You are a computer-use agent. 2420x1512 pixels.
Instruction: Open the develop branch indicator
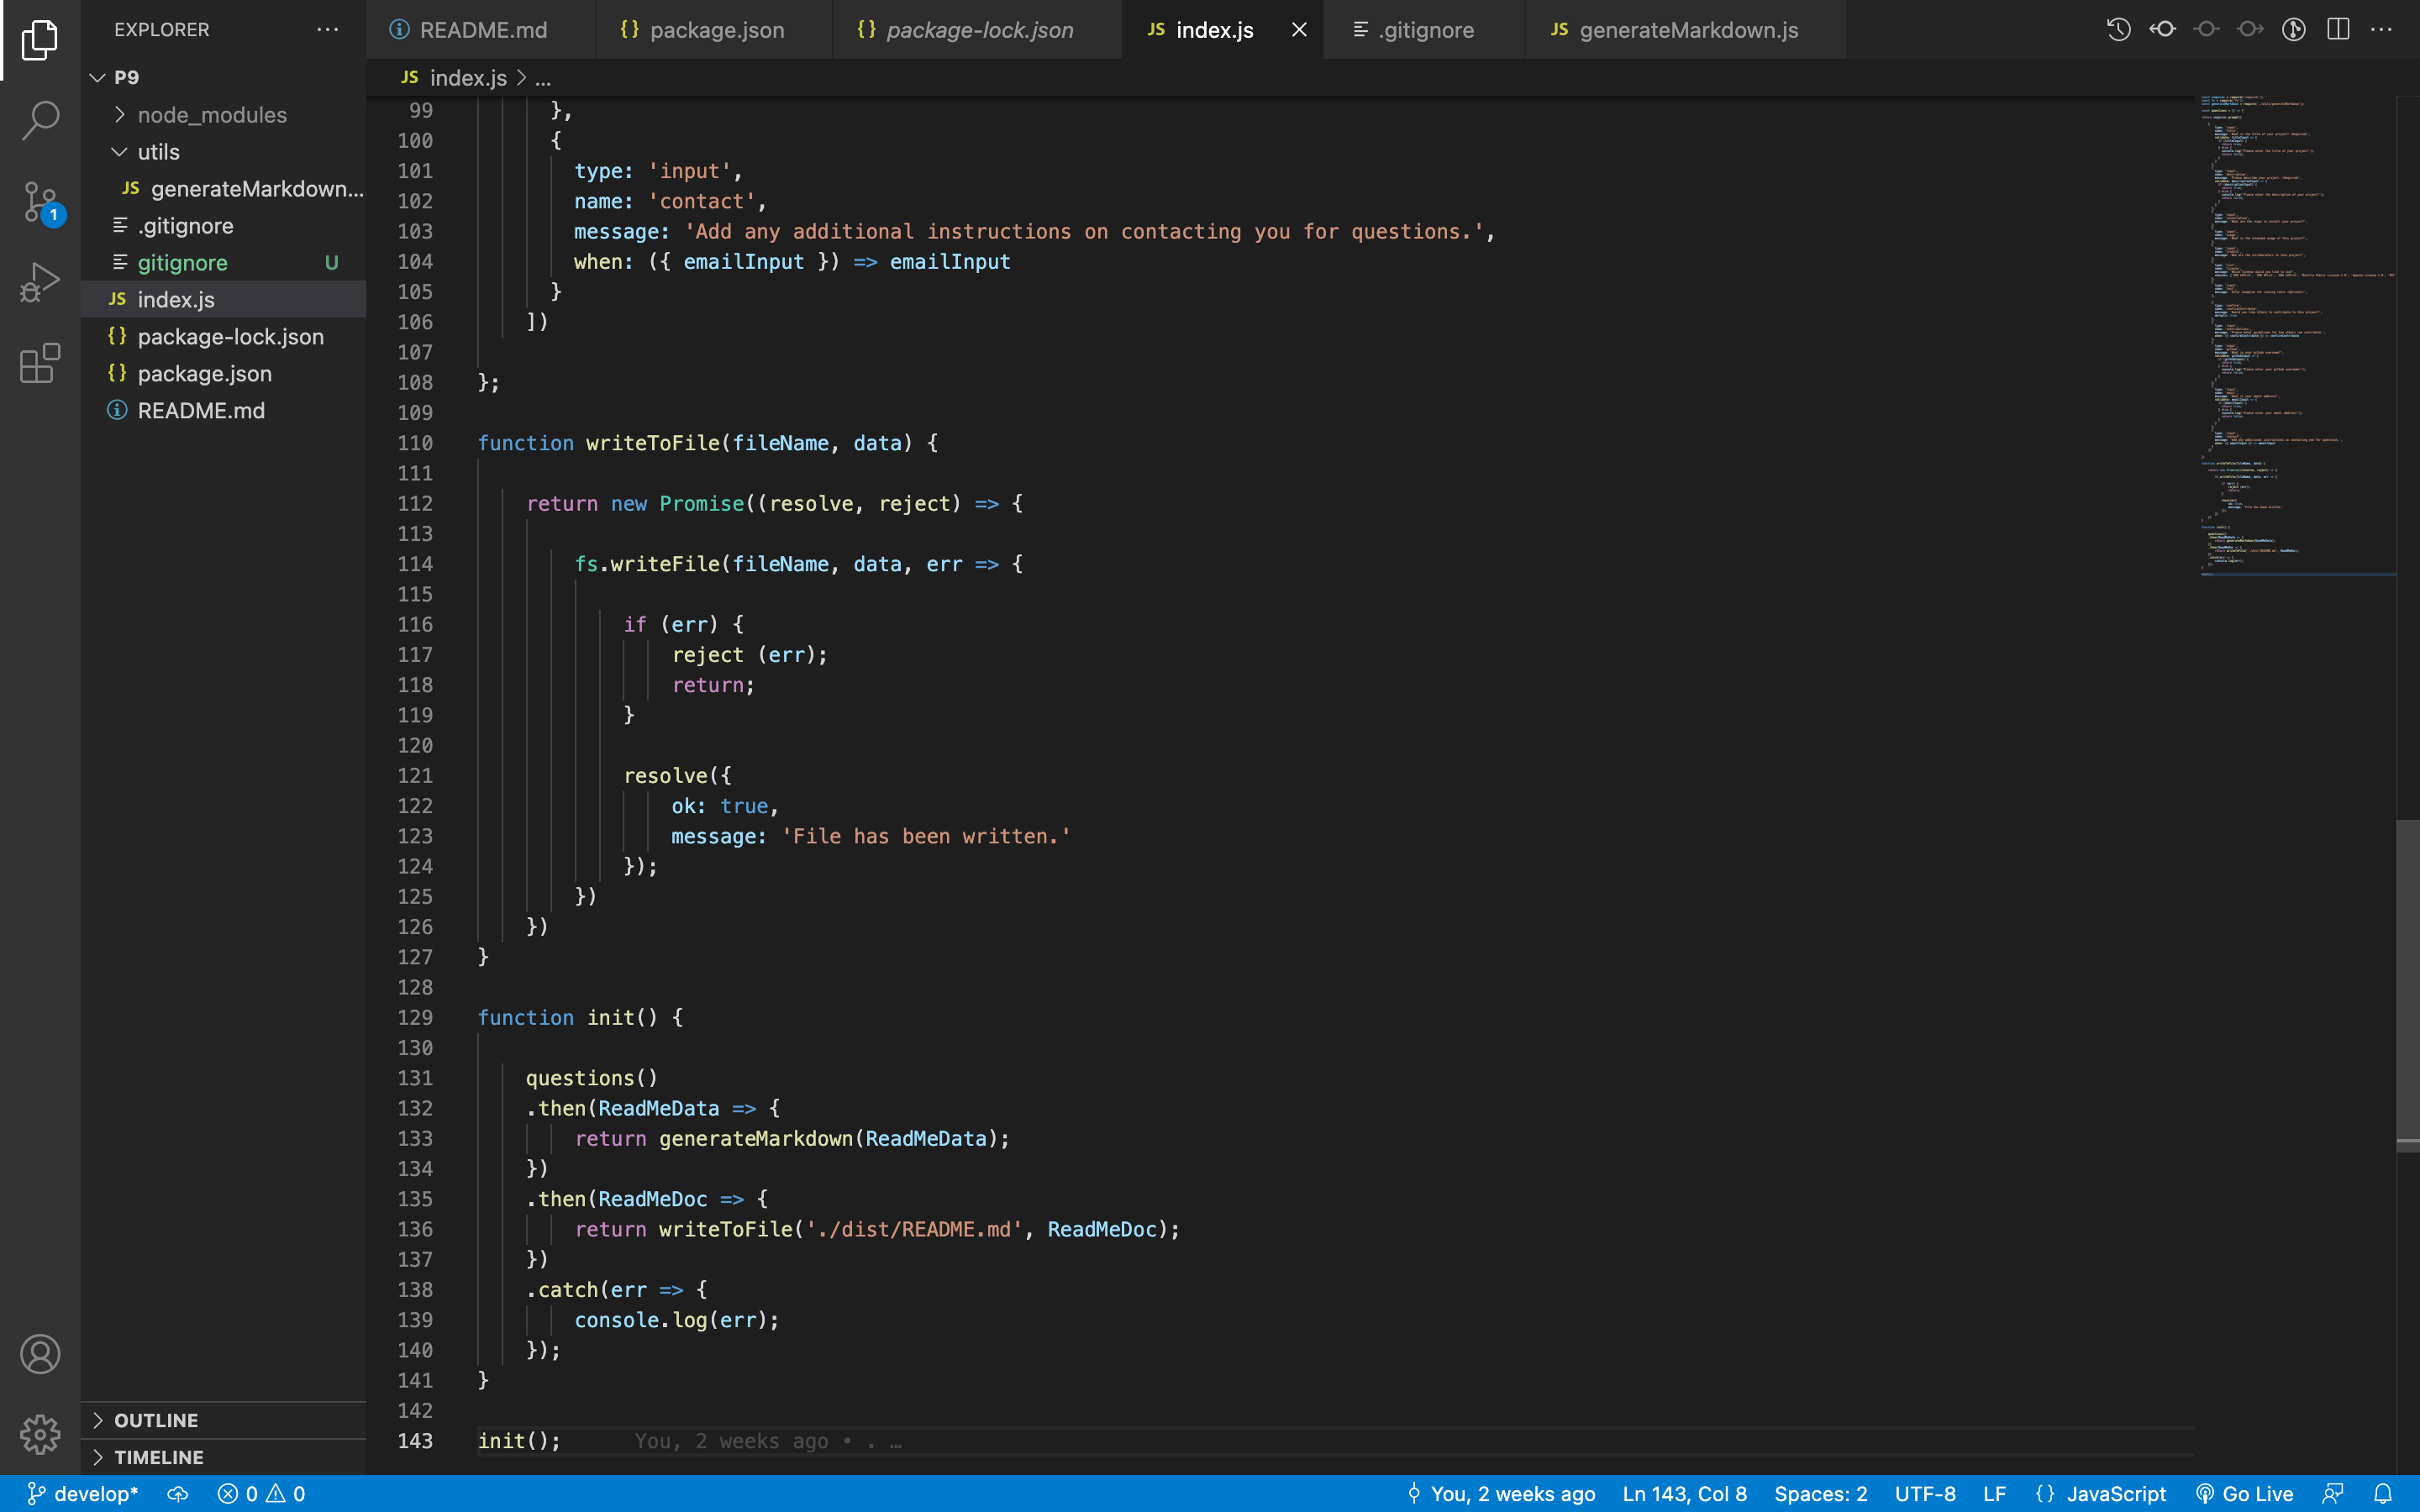(84, 1493)
